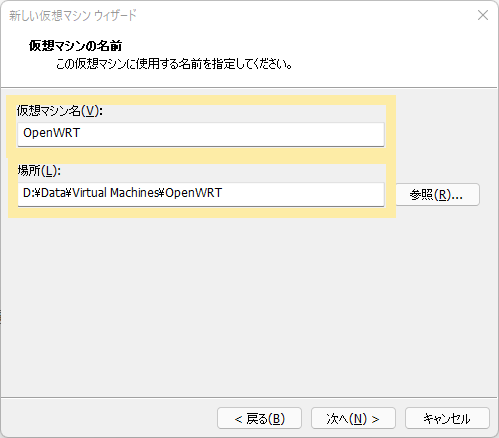Click the 仮想マシン名 input field
The image size is (499, 438).
pyautogui.click(x=201, y=134)
